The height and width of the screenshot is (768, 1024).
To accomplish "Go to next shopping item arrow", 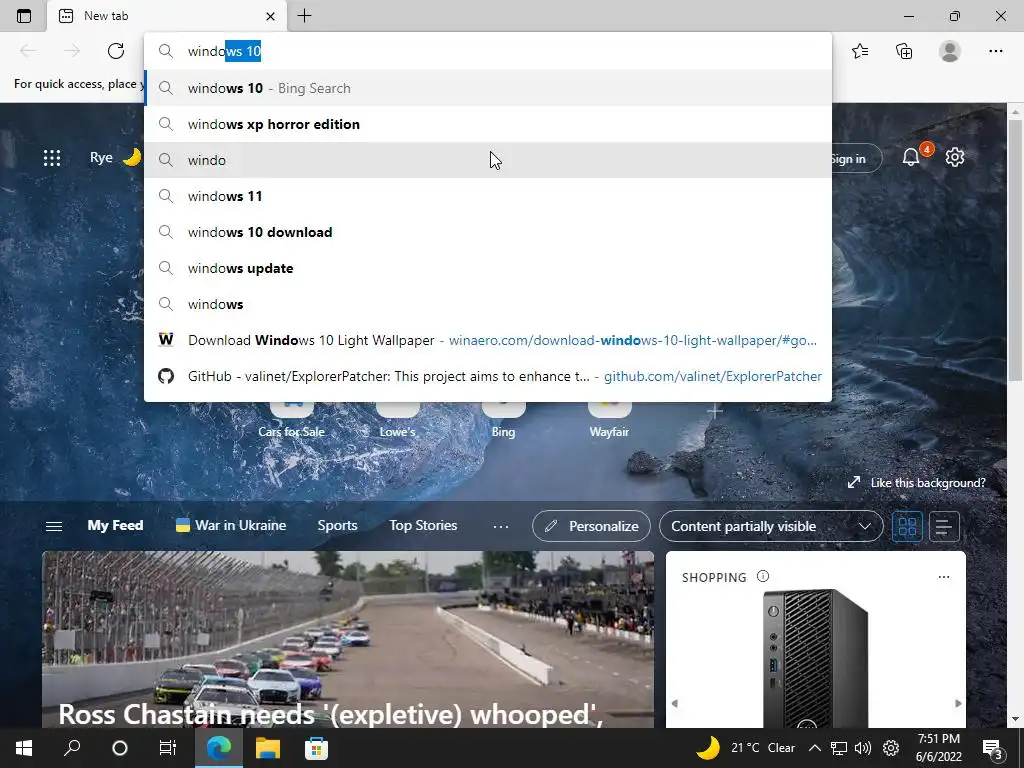I will coord(958,703).
